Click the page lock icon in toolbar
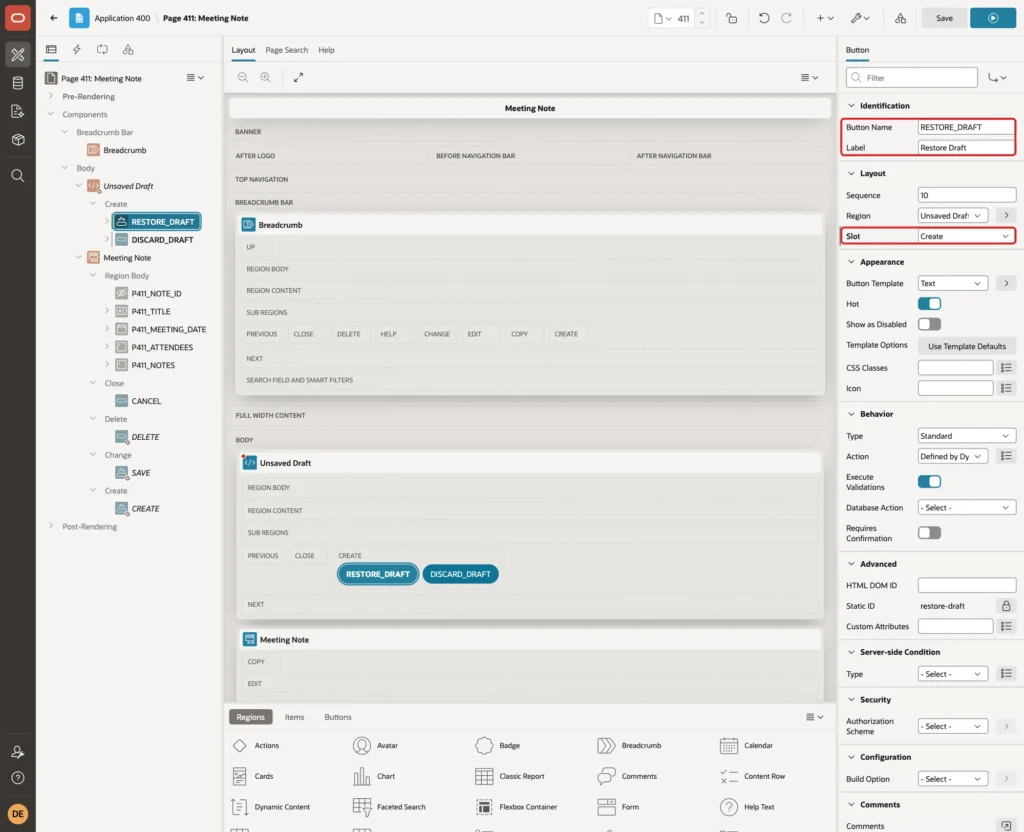 coord(731,18)
